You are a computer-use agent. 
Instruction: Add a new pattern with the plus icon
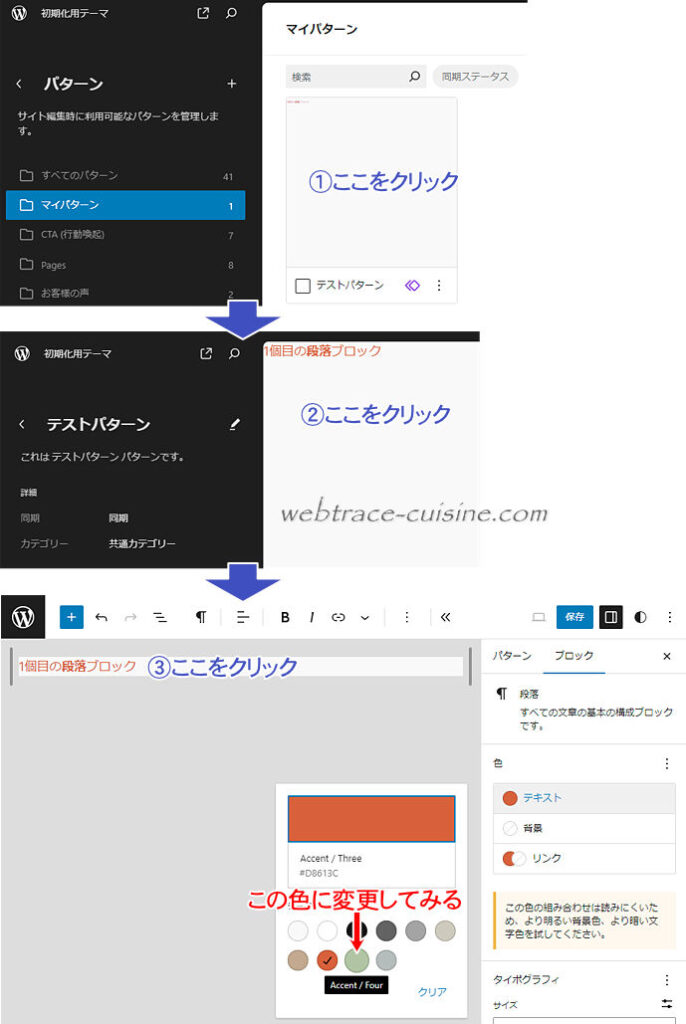(231, 84)
